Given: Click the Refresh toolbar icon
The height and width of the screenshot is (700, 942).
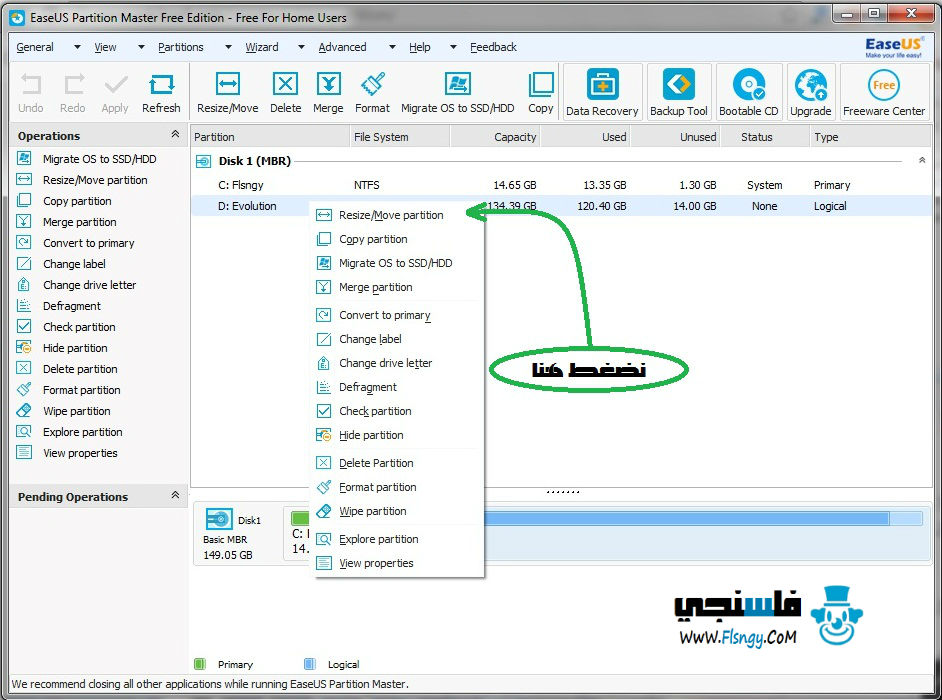Looking at the screenshot, I should [161, 84].
